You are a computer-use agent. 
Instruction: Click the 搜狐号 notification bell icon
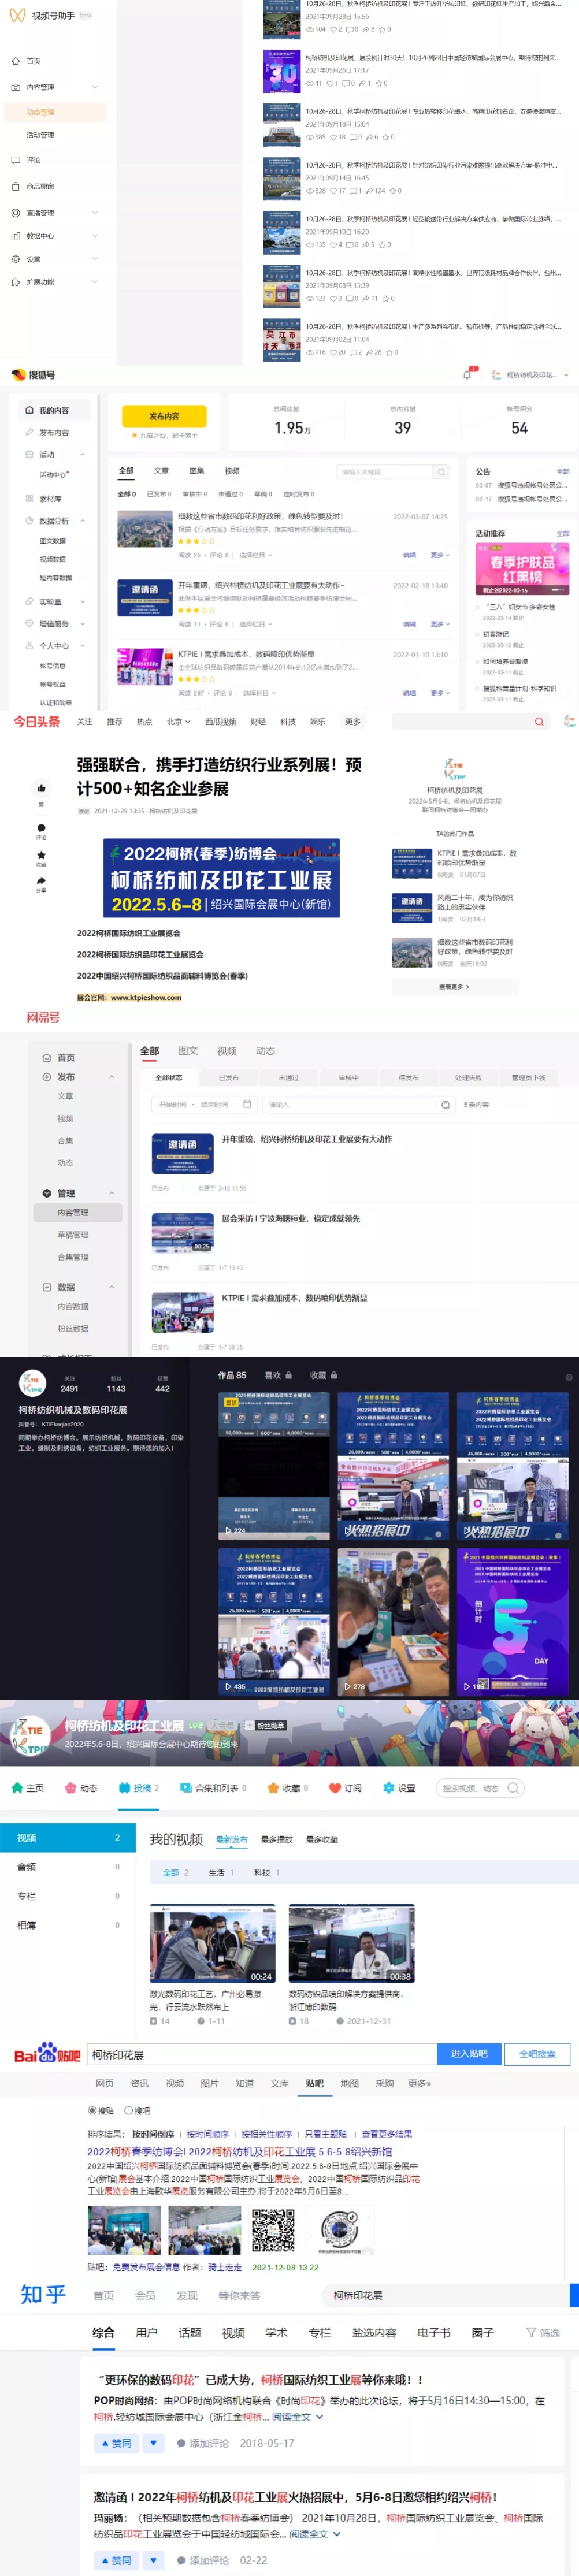[x=467, y=375]
